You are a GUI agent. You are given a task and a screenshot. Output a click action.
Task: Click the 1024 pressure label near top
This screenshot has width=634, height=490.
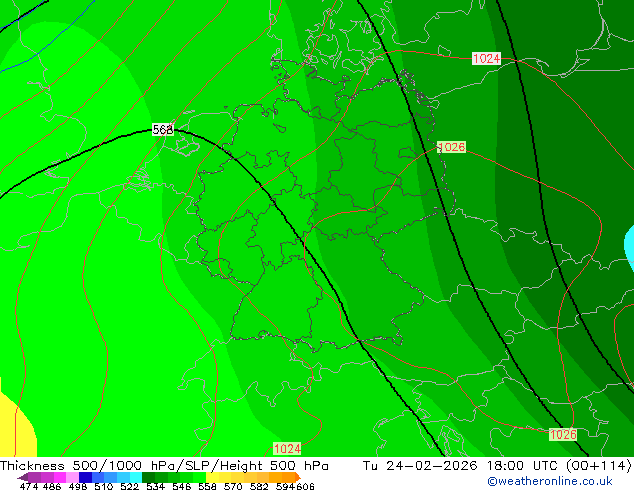pos(486,59)
